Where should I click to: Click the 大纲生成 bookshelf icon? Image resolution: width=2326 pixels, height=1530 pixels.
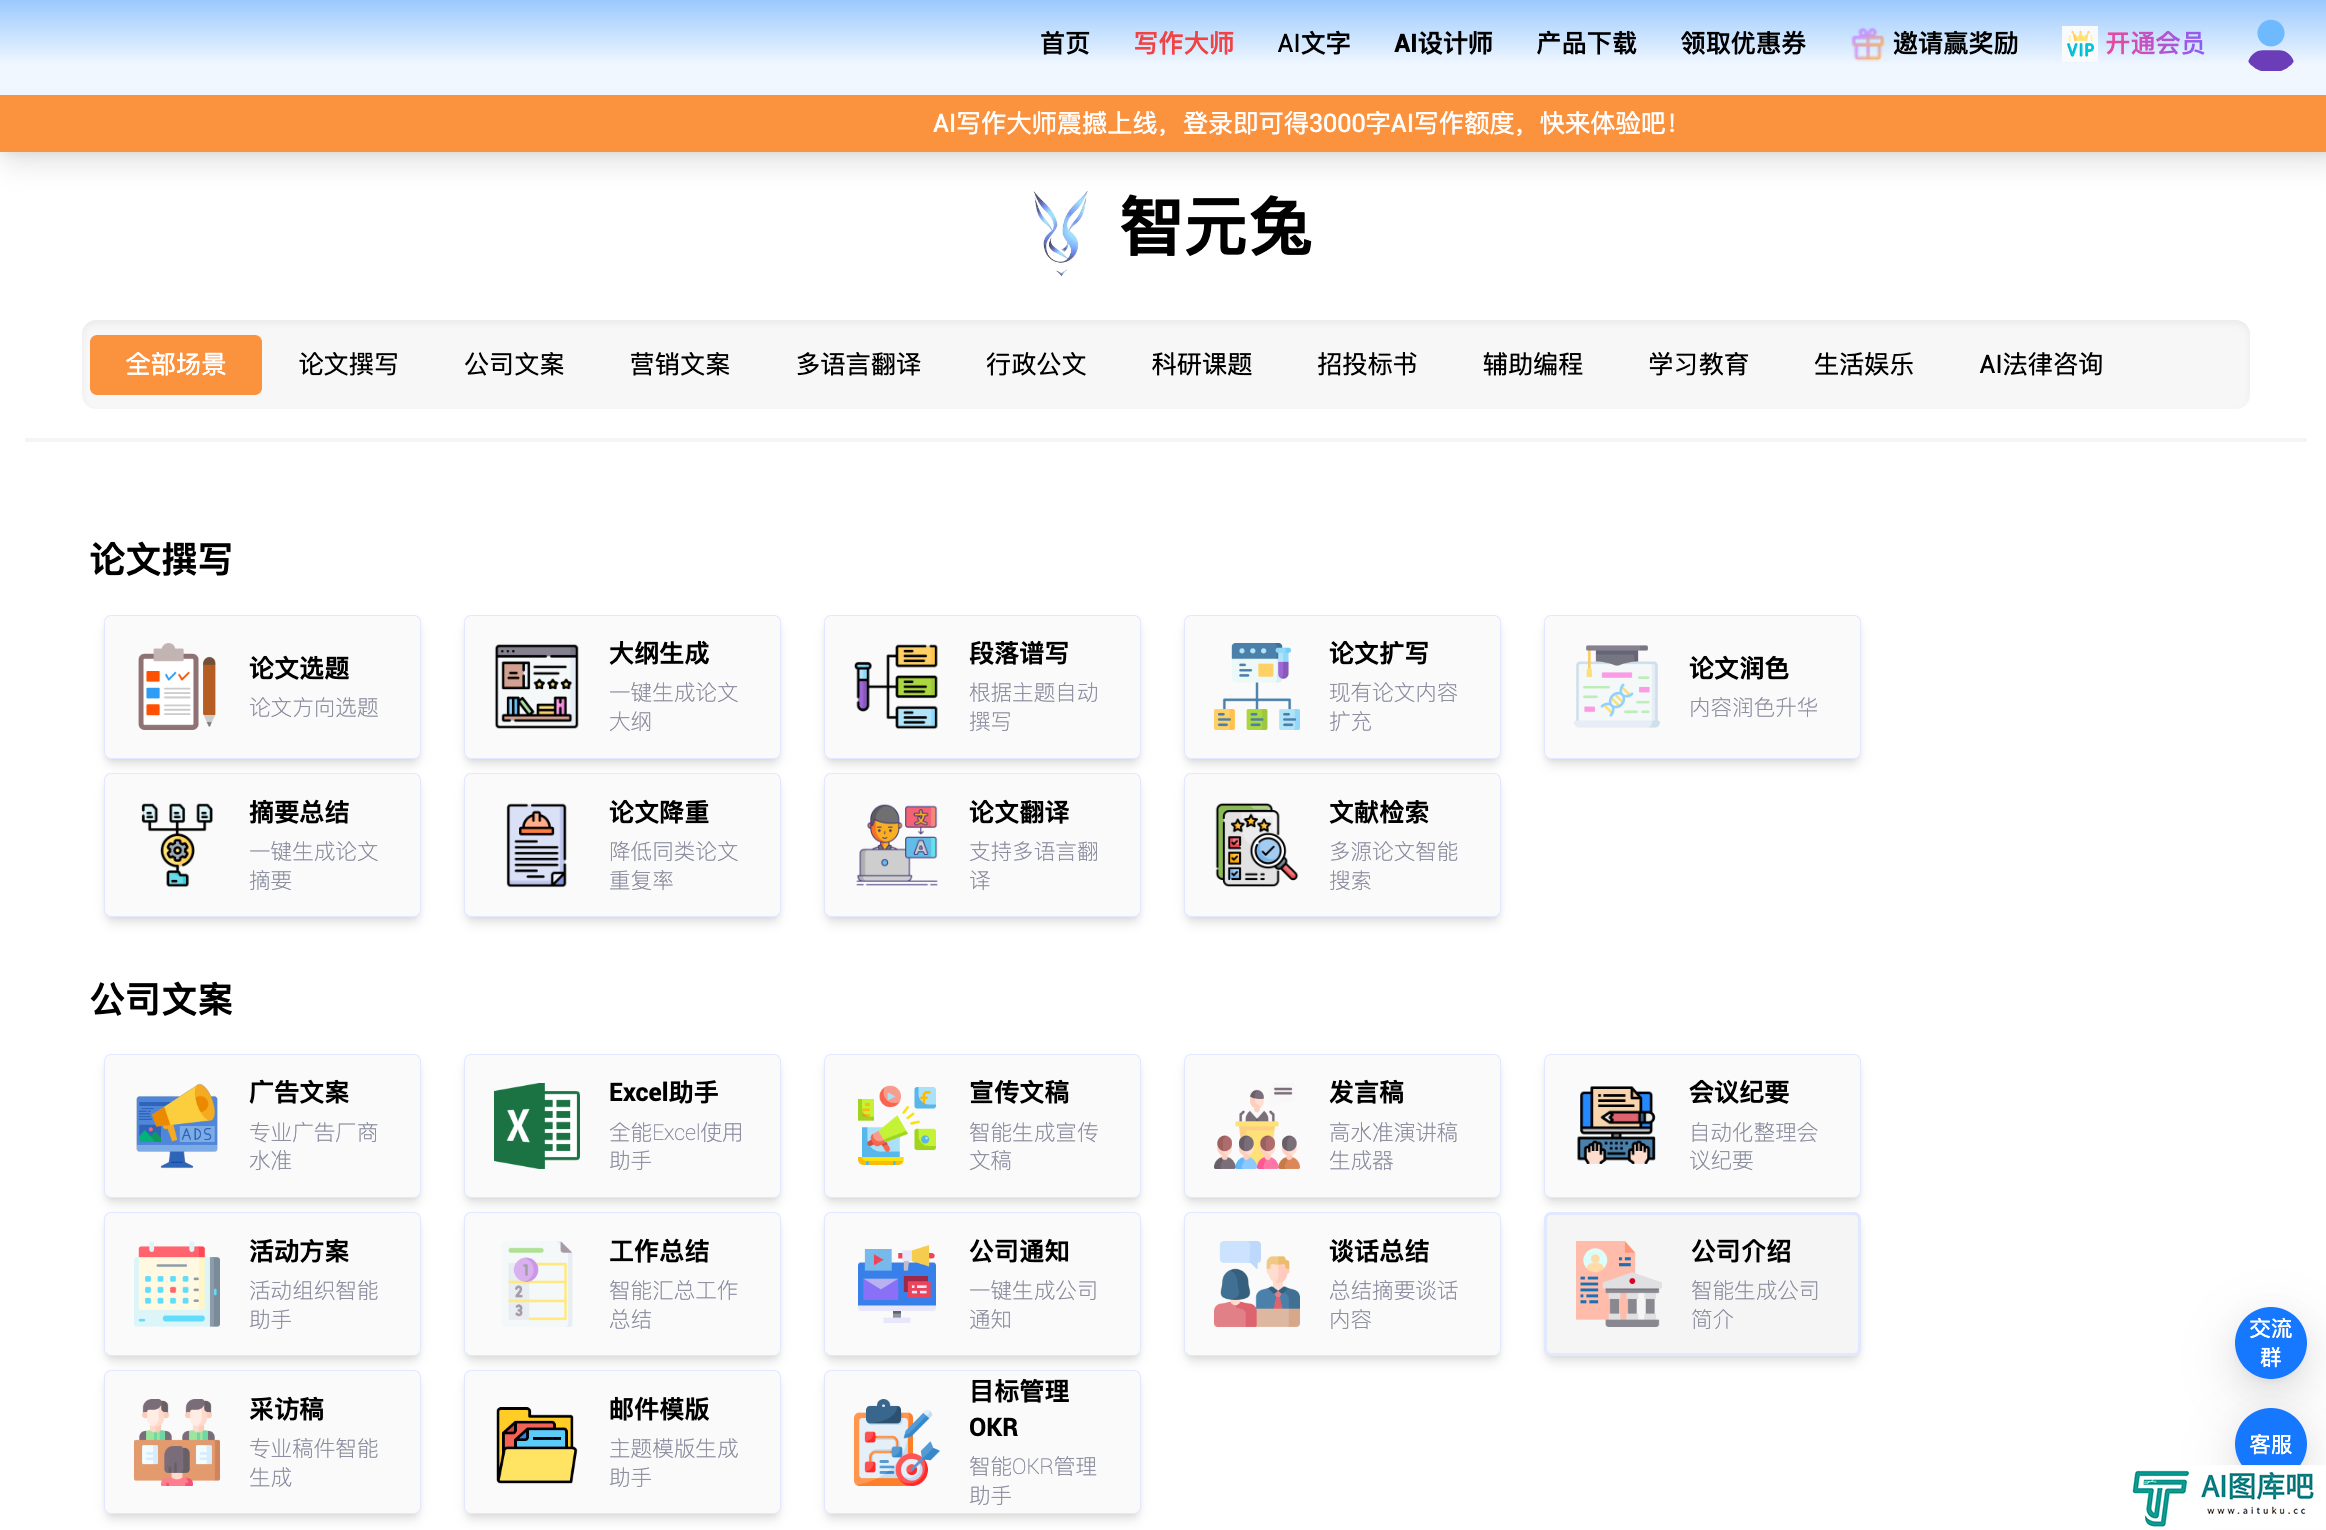pos(537,687)
